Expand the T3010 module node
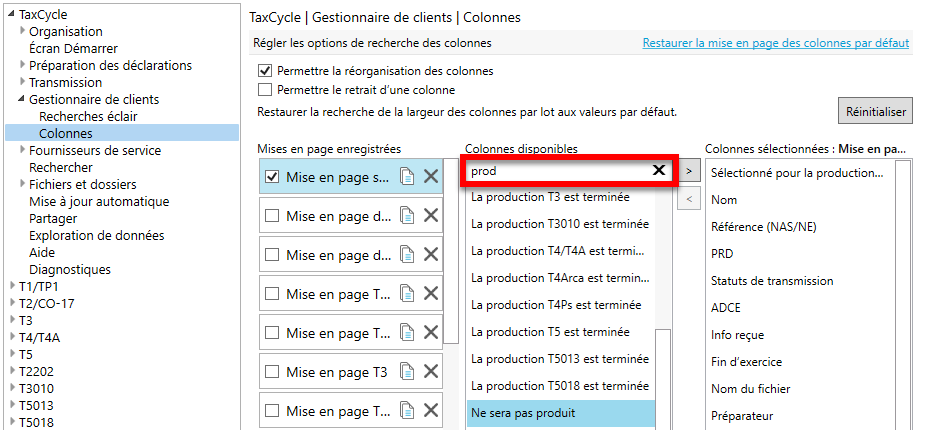This screenshot has width=925, height=430. [x=12, y=389]
